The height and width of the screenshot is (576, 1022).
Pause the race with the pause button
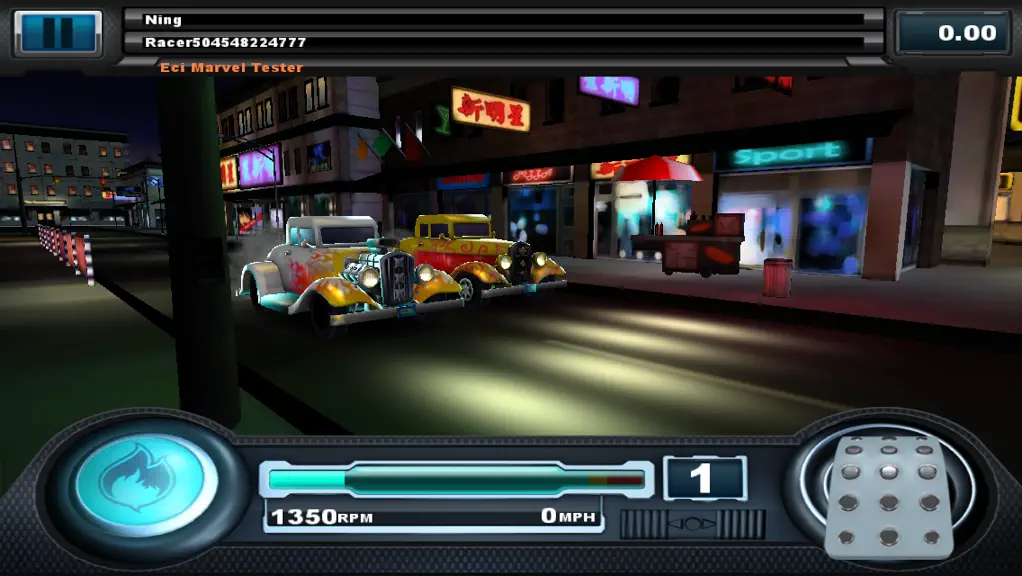(x=59, y=33)
